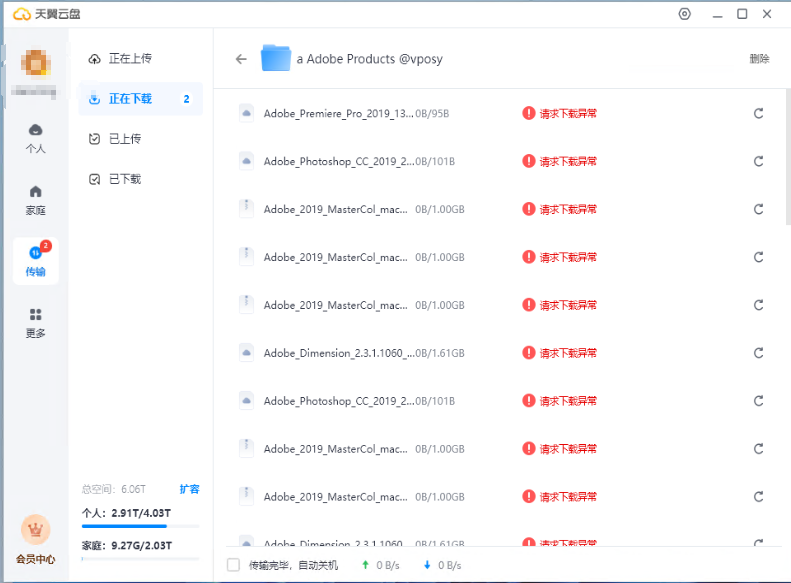Click error icon on Adobe_Premiere_Pro row

[528, 113]
